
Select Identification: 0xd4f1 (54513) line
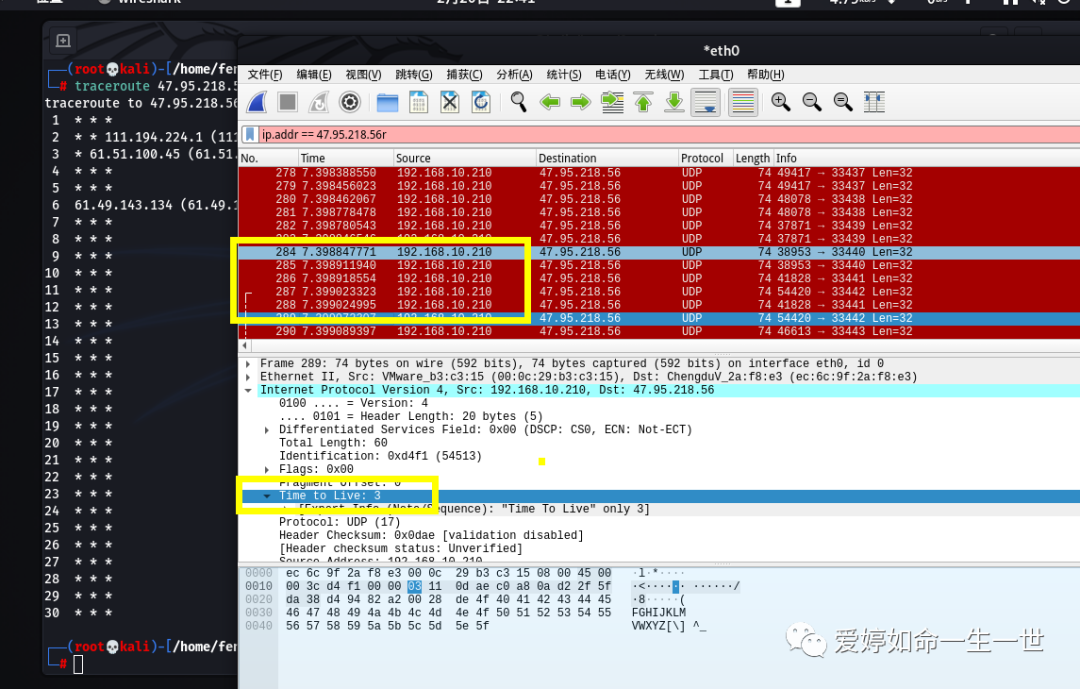click(x=380, y=456)
